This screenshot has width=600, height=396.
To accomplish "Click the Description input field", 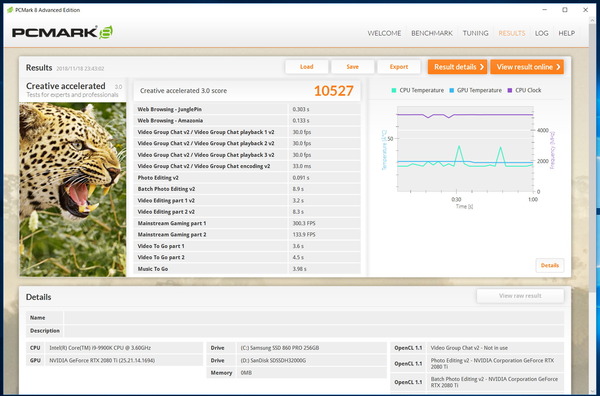I will pos(314,331).
